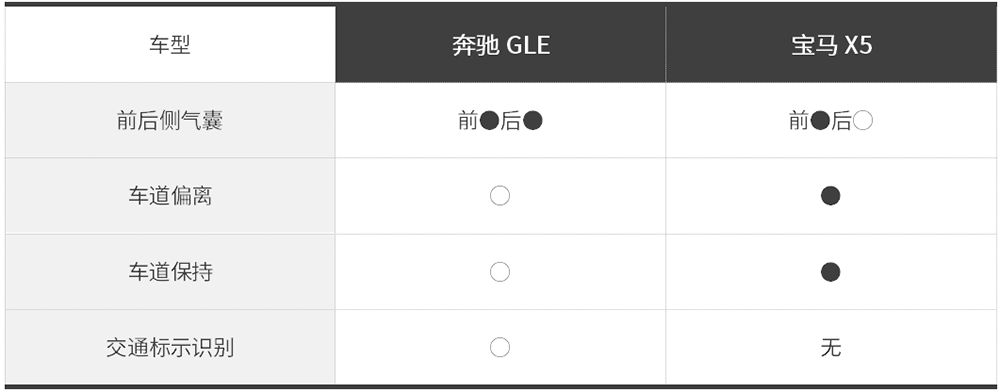Click hollow rear airbag circle under 宝马 X5
This screenshot has height=392, width=1000.
coord(863,120)
